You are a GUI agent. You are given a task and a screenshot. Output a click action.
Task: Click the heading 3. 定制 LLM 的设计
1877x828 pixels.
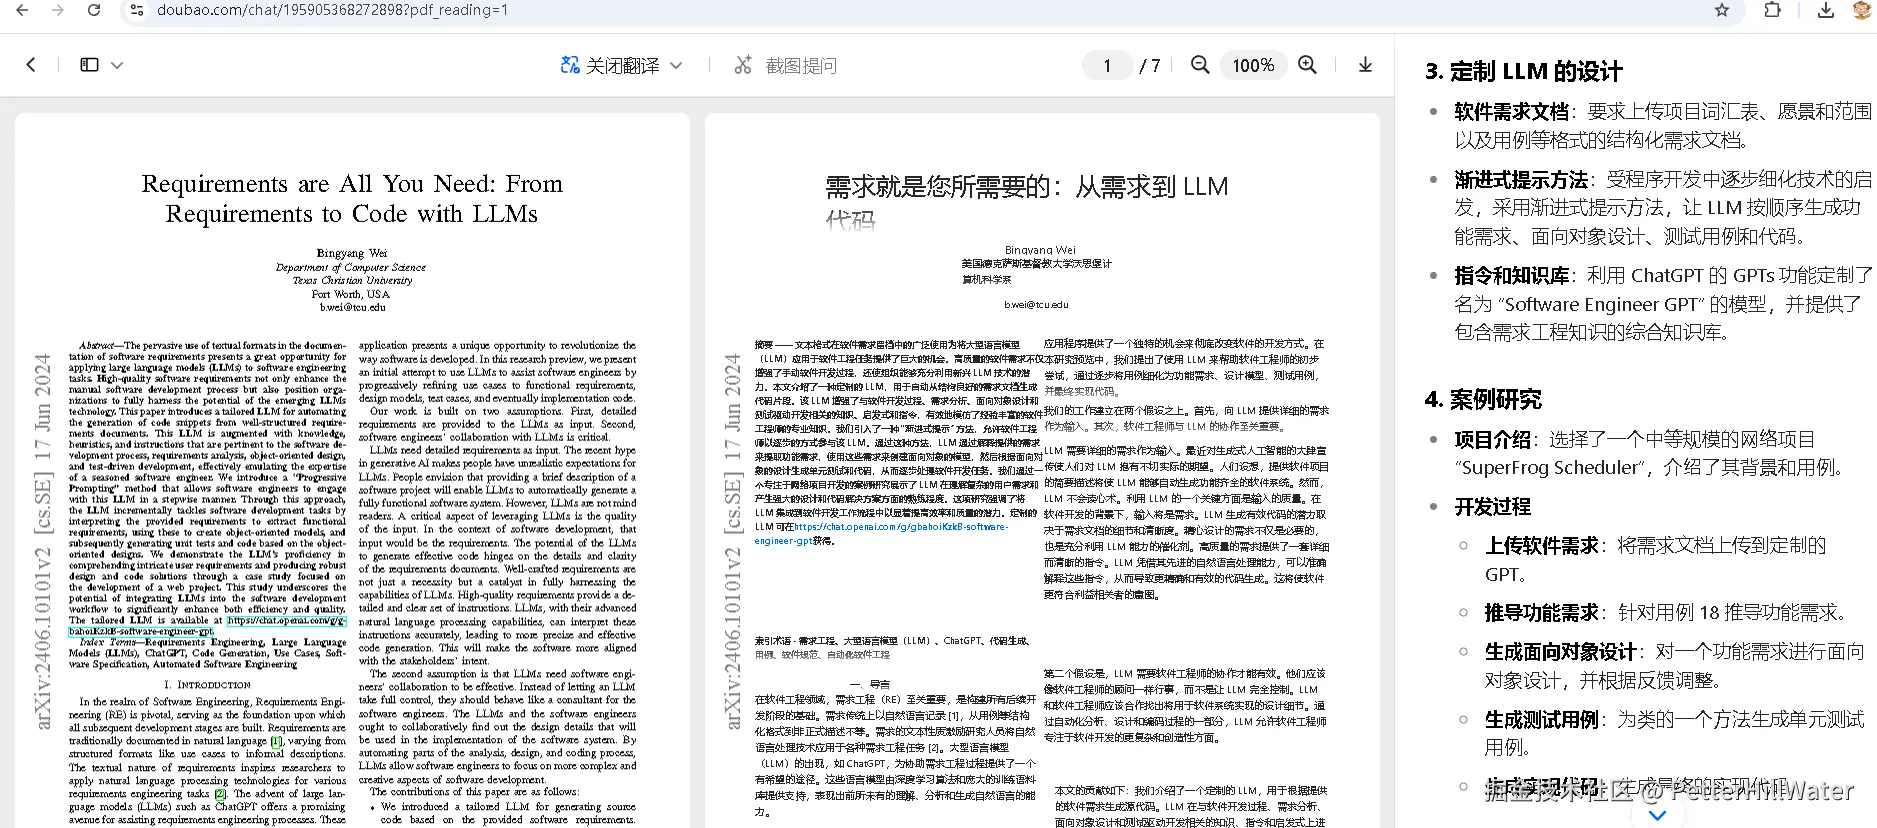1524,72
